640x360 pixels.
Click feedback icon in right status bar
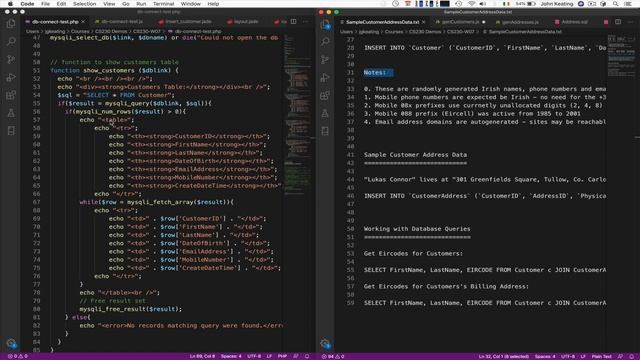coord(620,356)
